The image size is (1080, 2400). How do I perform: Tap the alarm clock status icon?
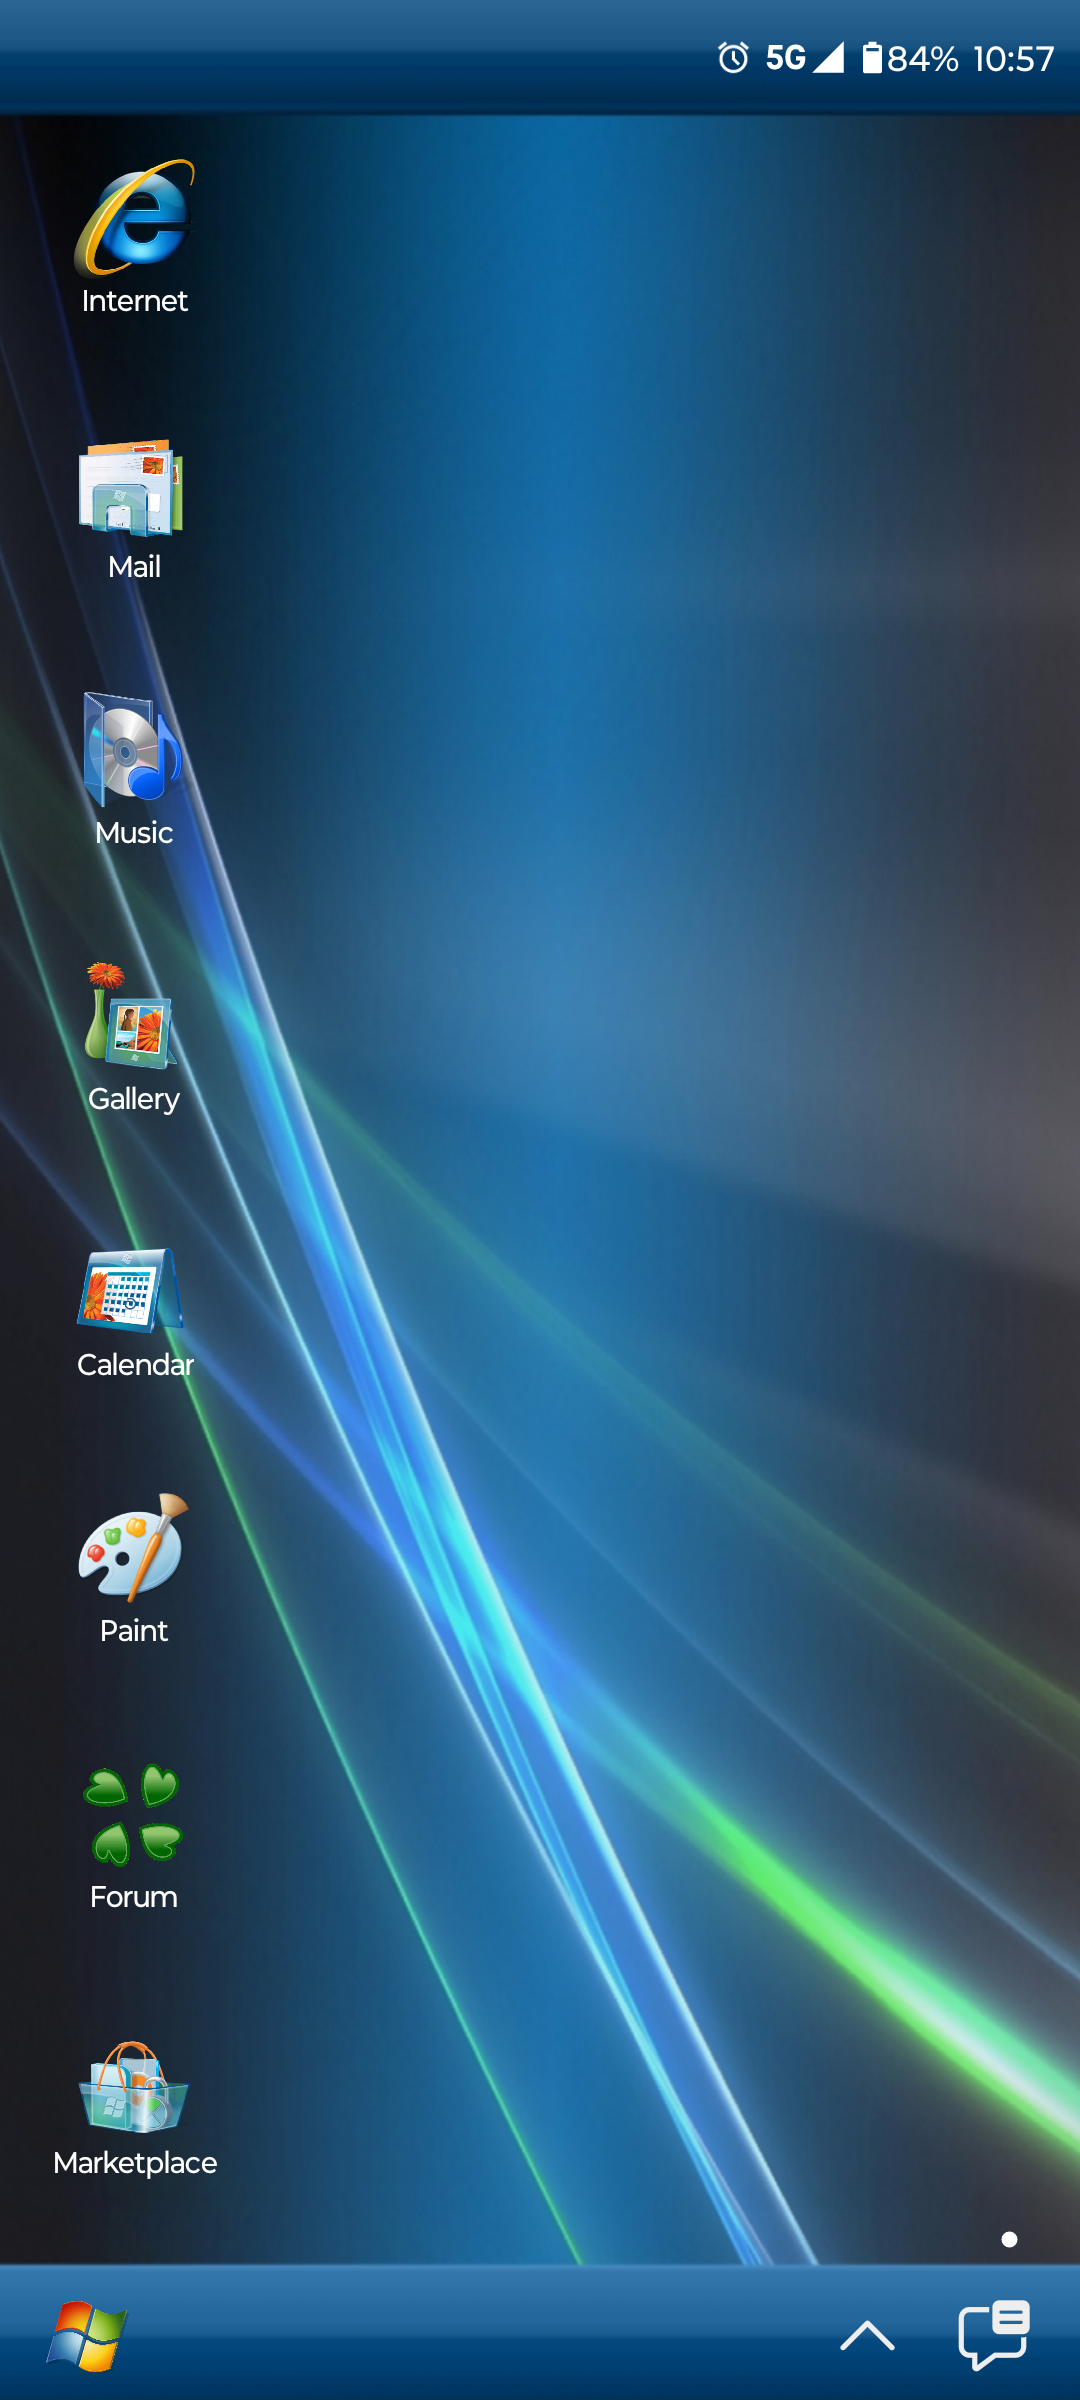[x=733, y=58]
